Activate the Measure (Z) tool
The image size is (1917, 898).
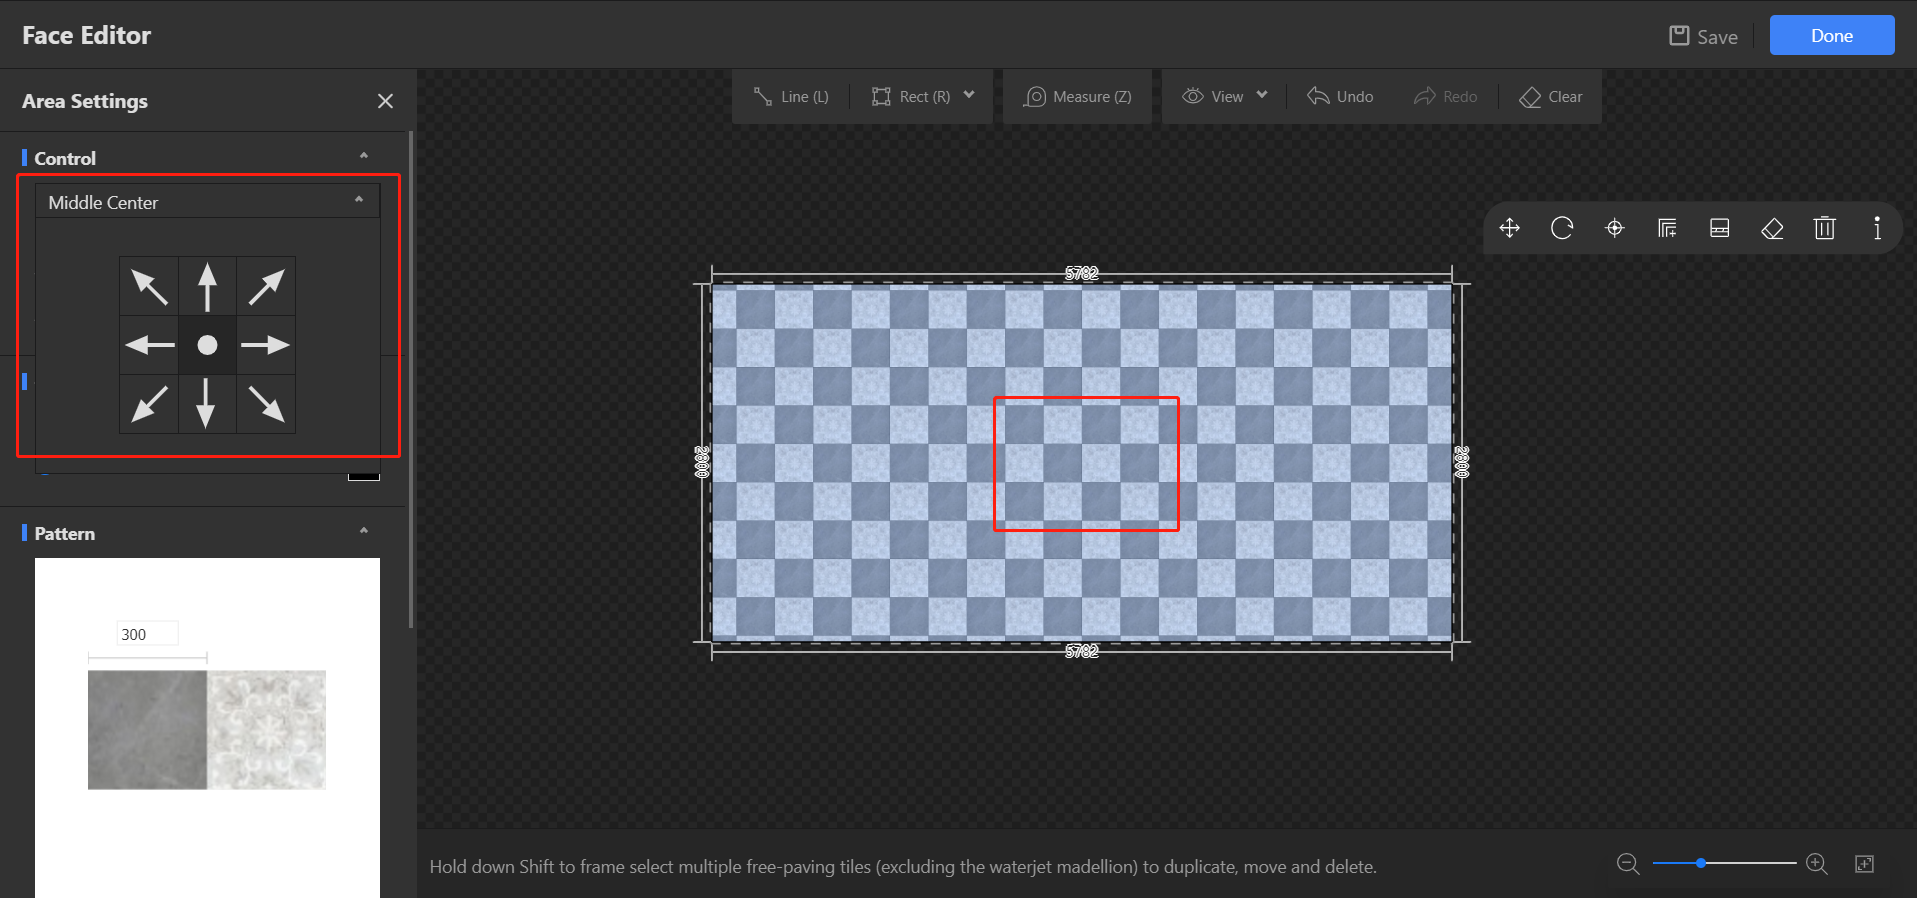tap(1078, 96)
